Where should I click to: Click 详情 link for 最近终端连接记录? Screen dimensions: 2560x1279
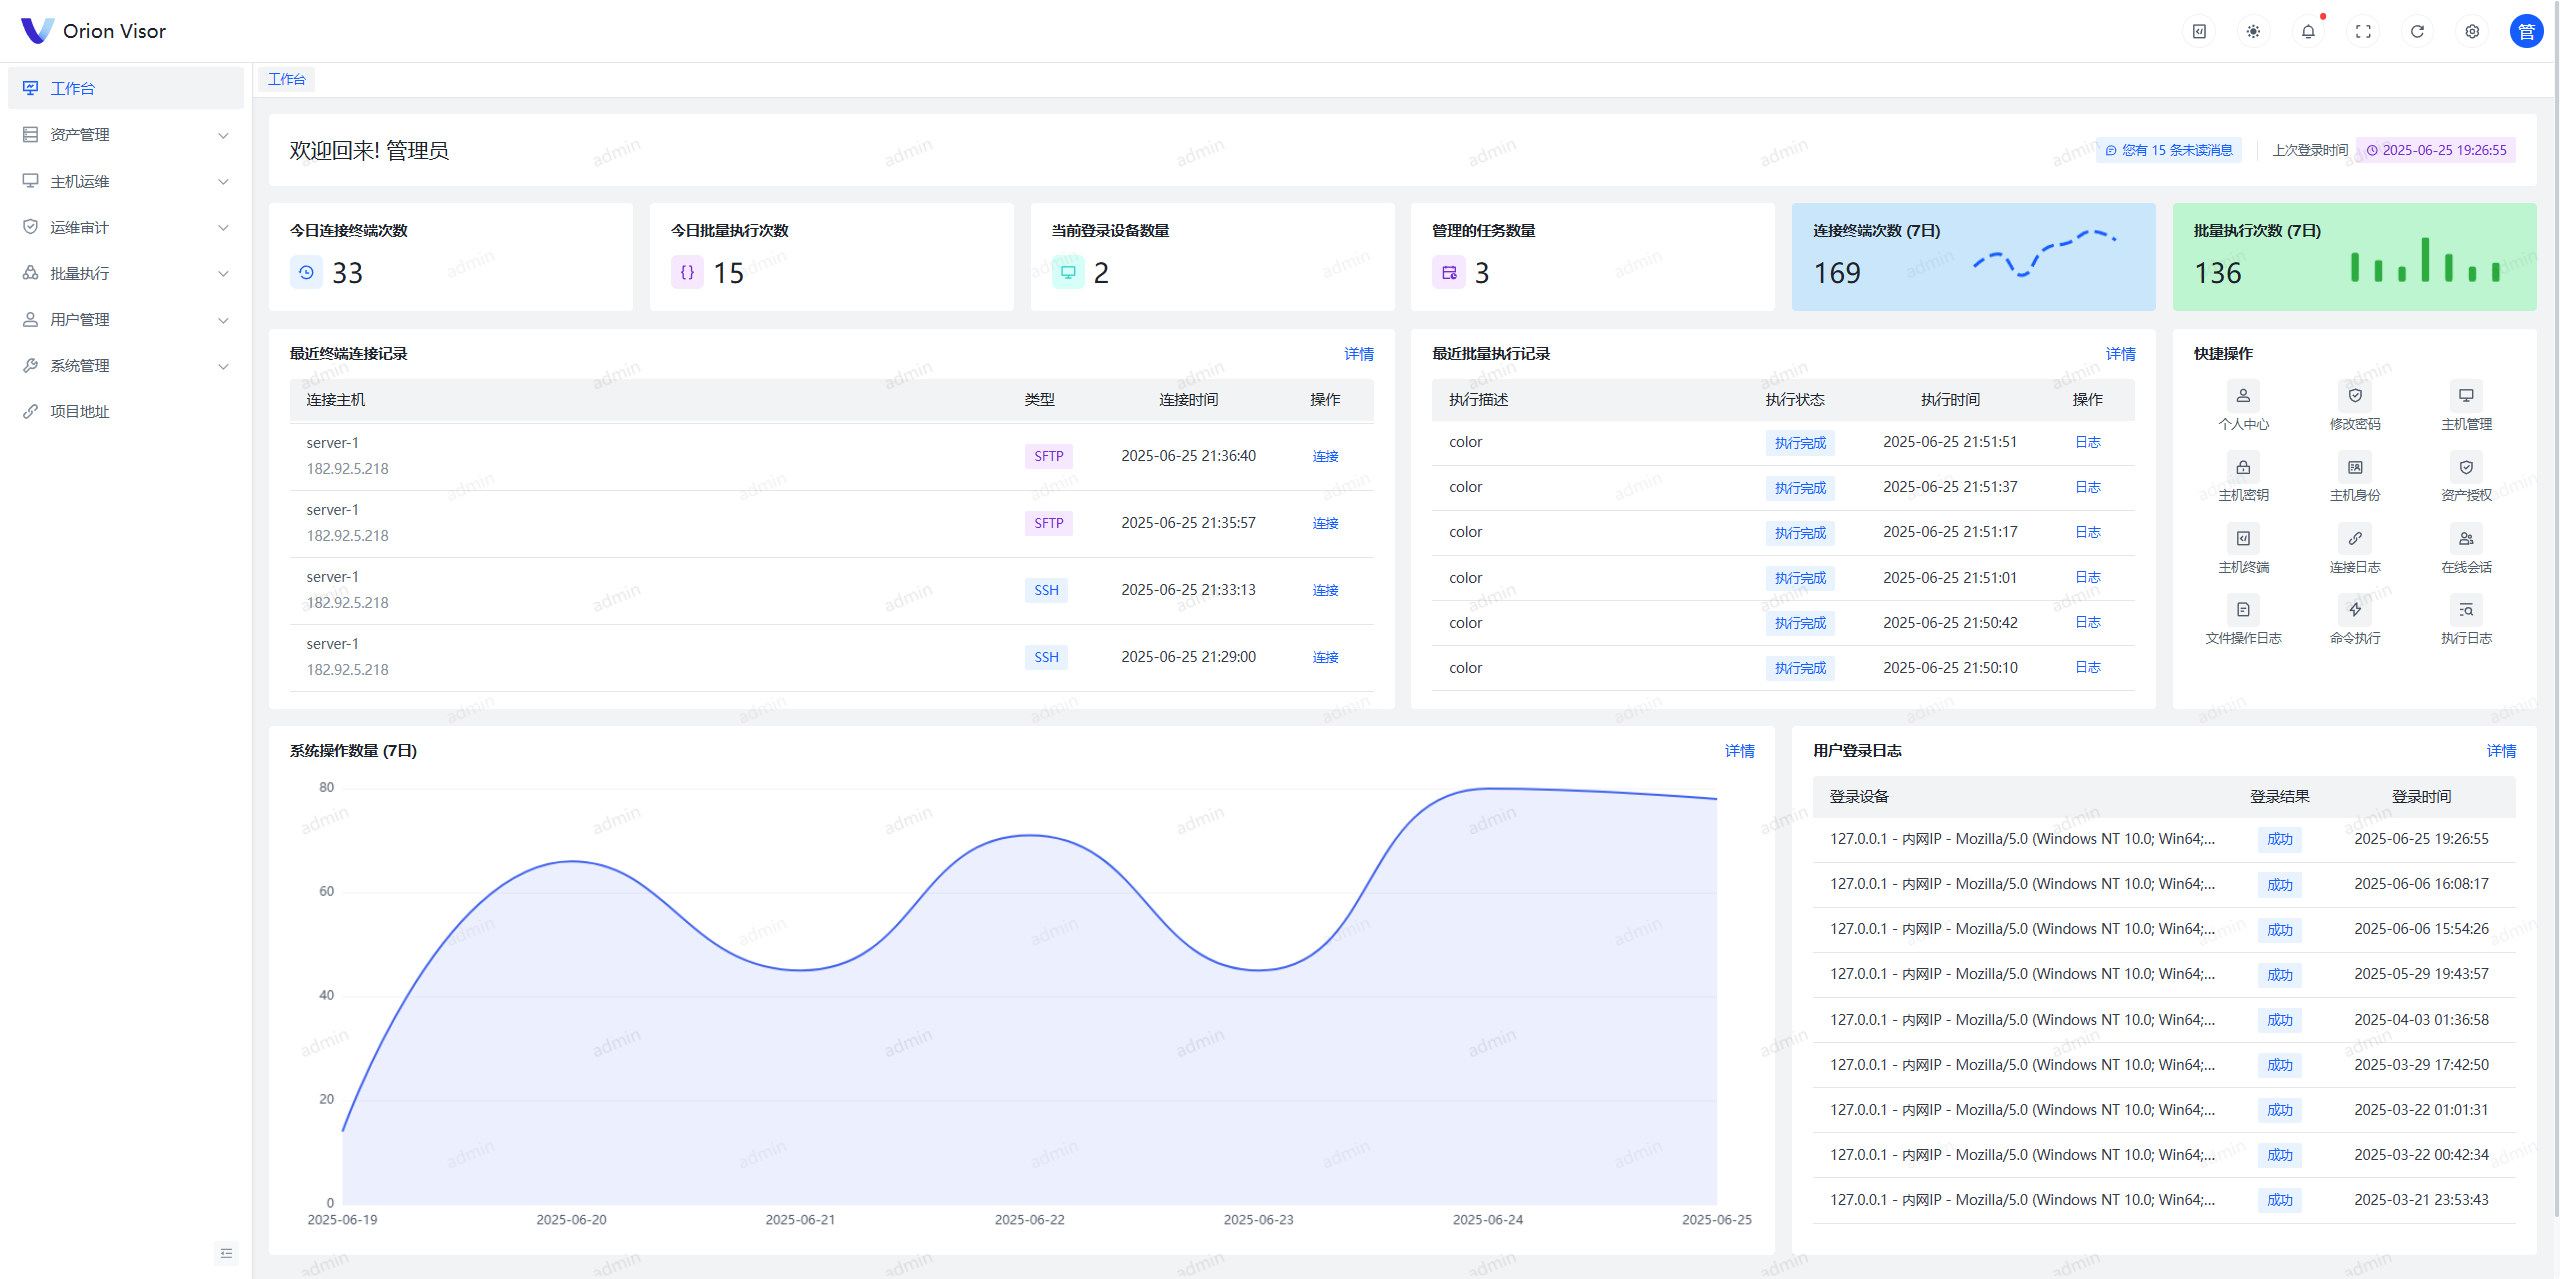pyautogui.click(x=1358, y=354)
